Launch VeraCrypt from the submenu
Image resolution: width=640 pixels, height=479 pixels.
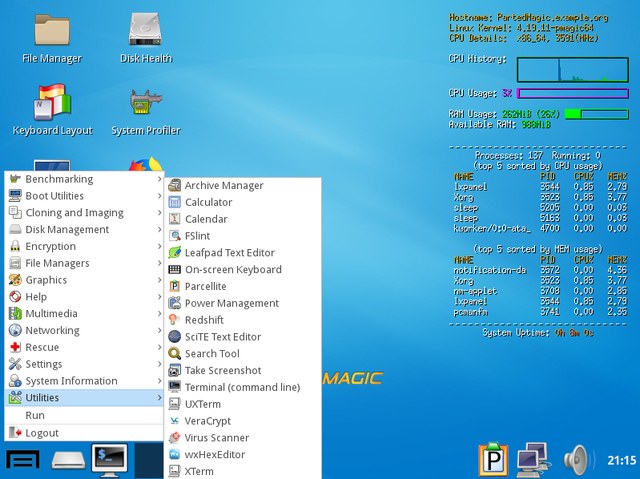[207, 421]
